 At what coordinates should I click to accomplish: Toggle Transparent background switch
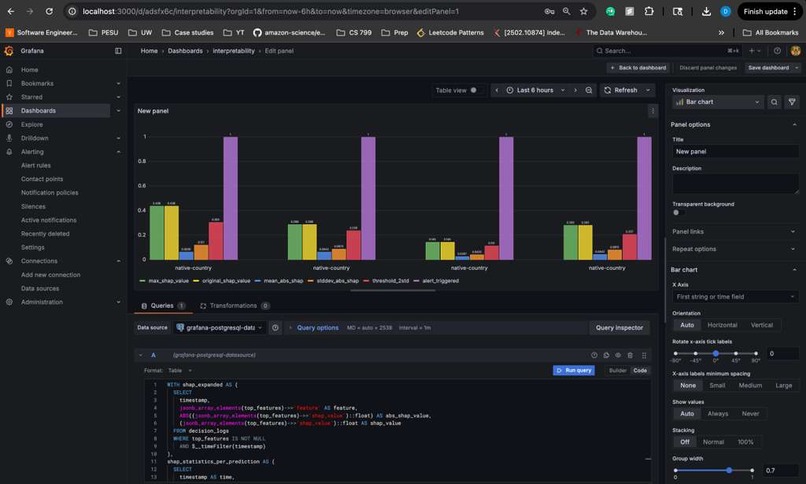pos(677,213)
